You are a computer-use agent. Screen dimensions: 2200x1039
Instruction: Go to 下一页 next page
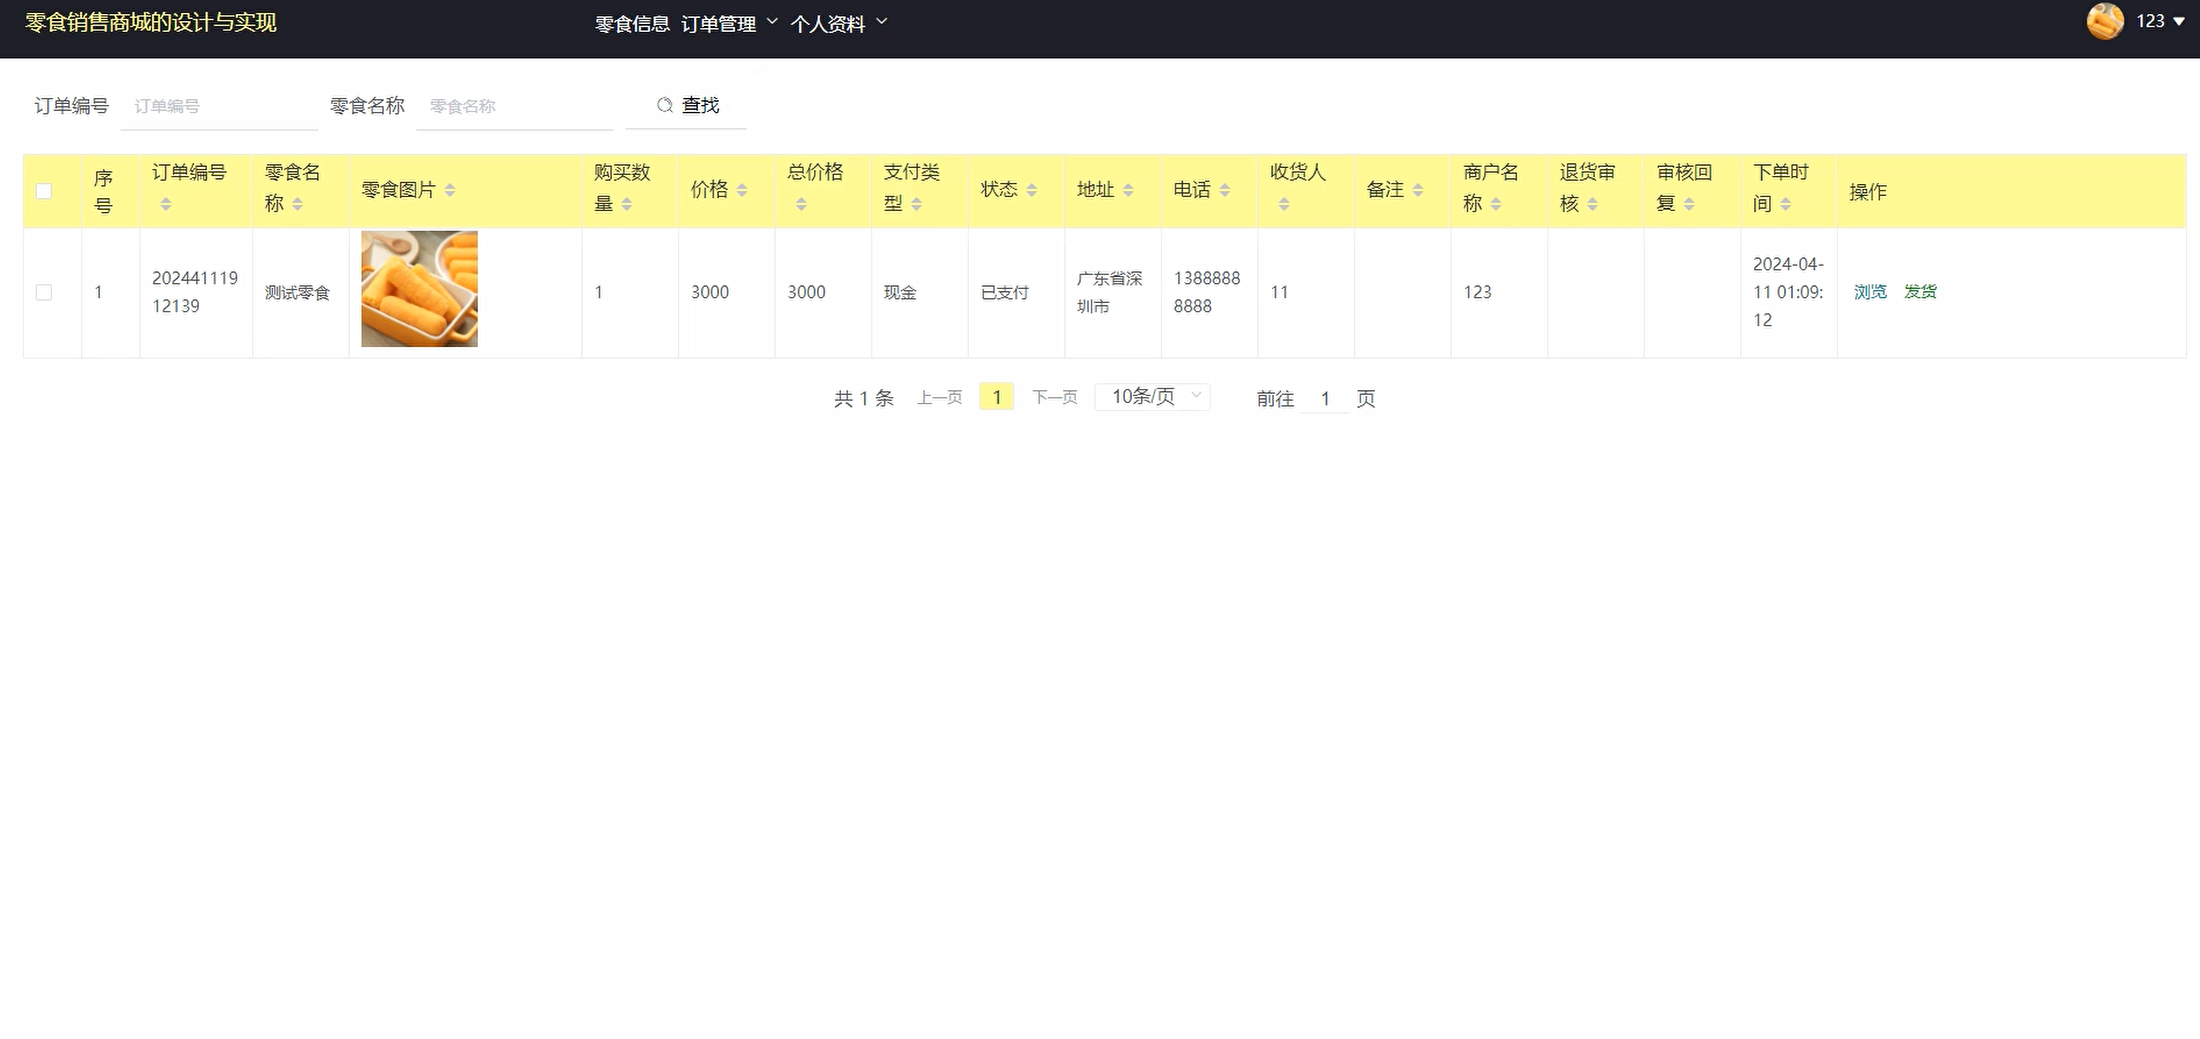tap(1055, 398)
